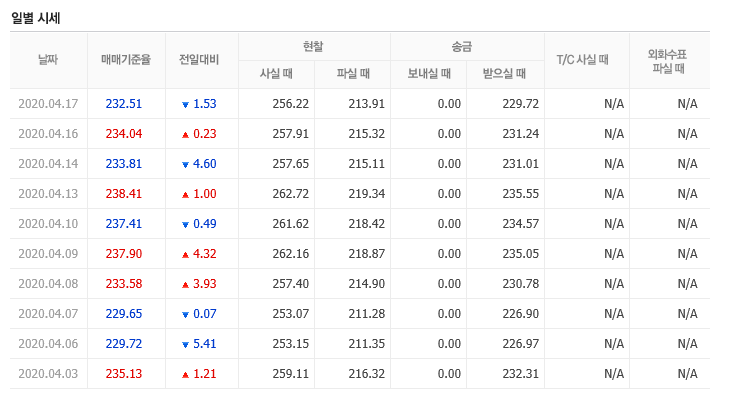
Task: Click the down arrow beside 0.49
Action: click(x=185, y=225)
